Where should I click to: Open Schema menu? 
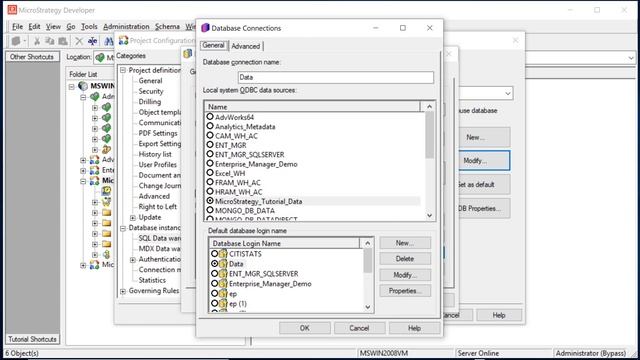tap(167, 27)
